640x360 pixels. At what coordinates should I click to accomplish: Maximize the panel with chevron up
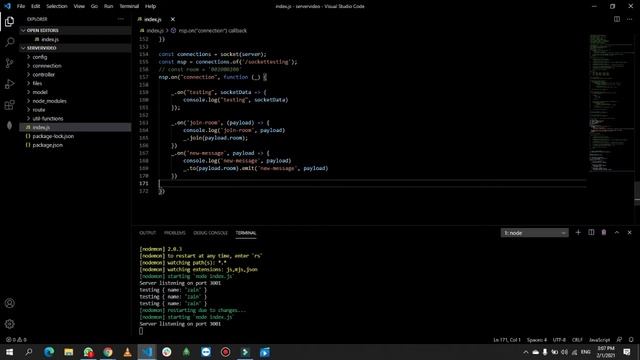pos(617,233)
